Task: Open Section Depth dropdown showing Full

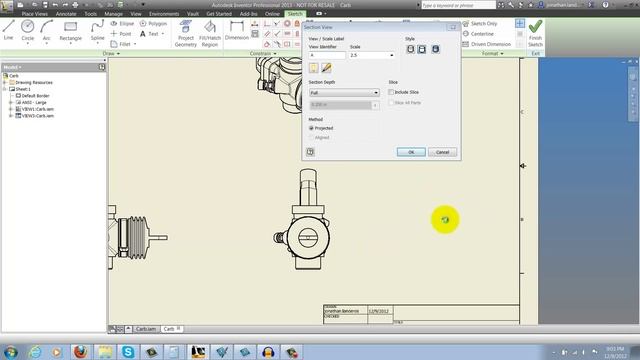Action: point(344,93)
